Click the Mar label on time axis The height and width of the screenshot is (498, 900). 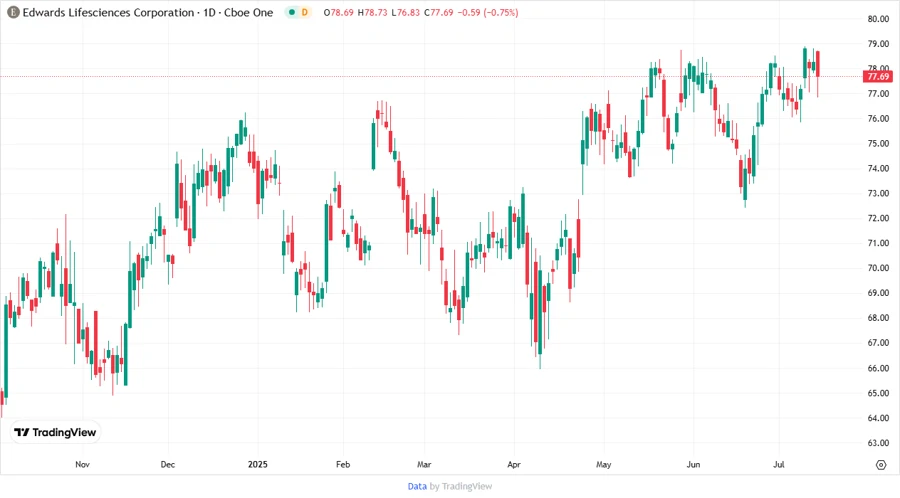(x=424, y=465)
